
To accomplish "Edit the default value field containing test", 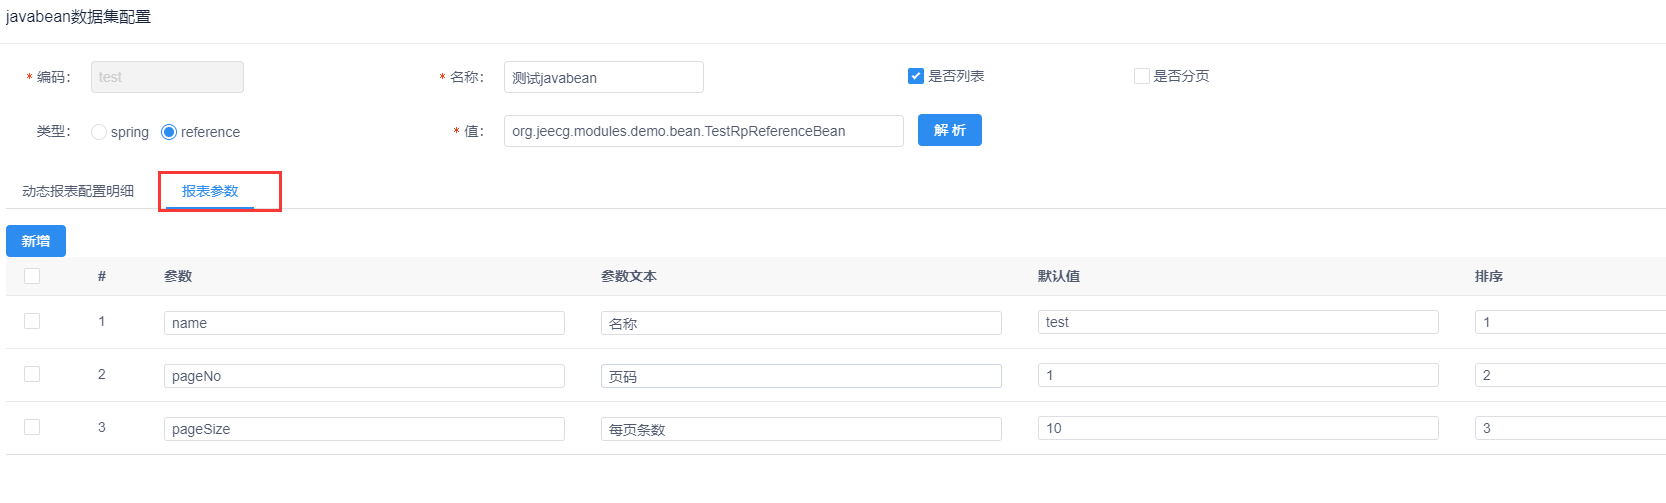I will tap(1238, 322).
